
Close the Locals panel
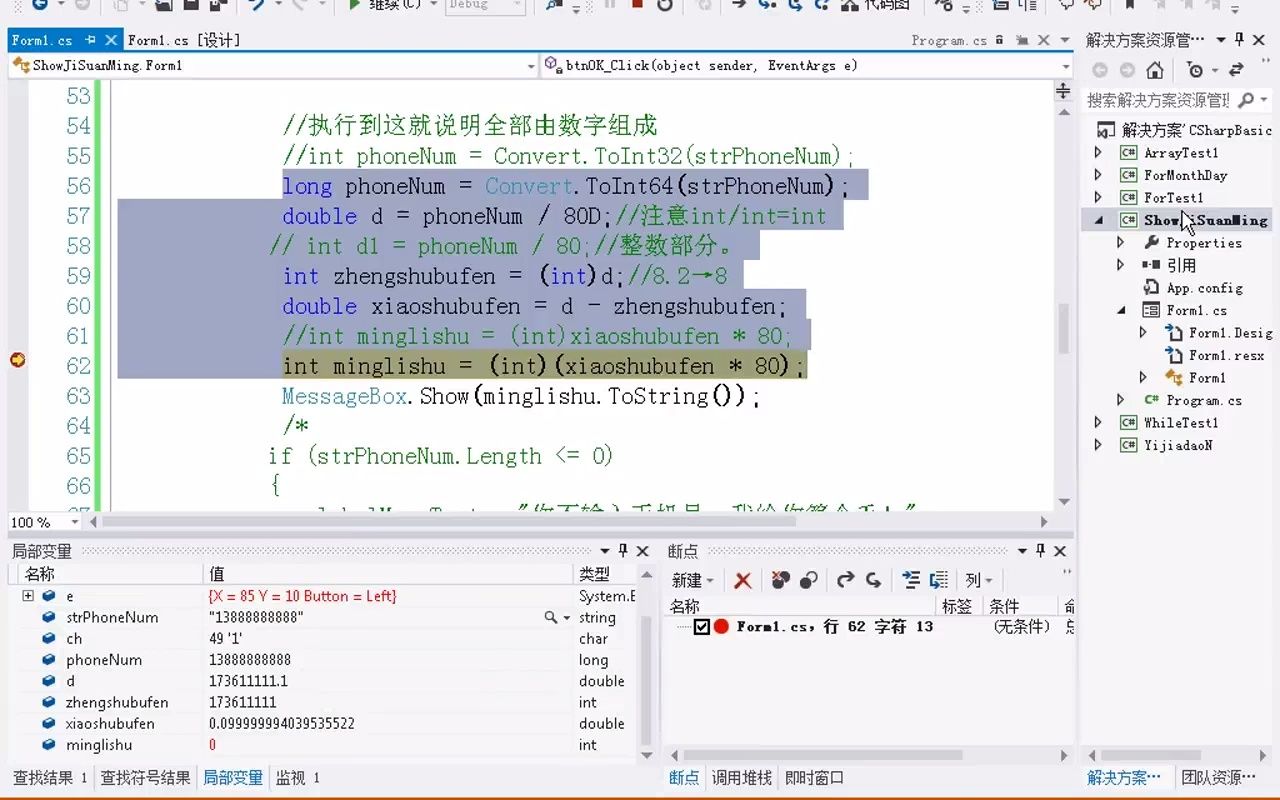641,551
